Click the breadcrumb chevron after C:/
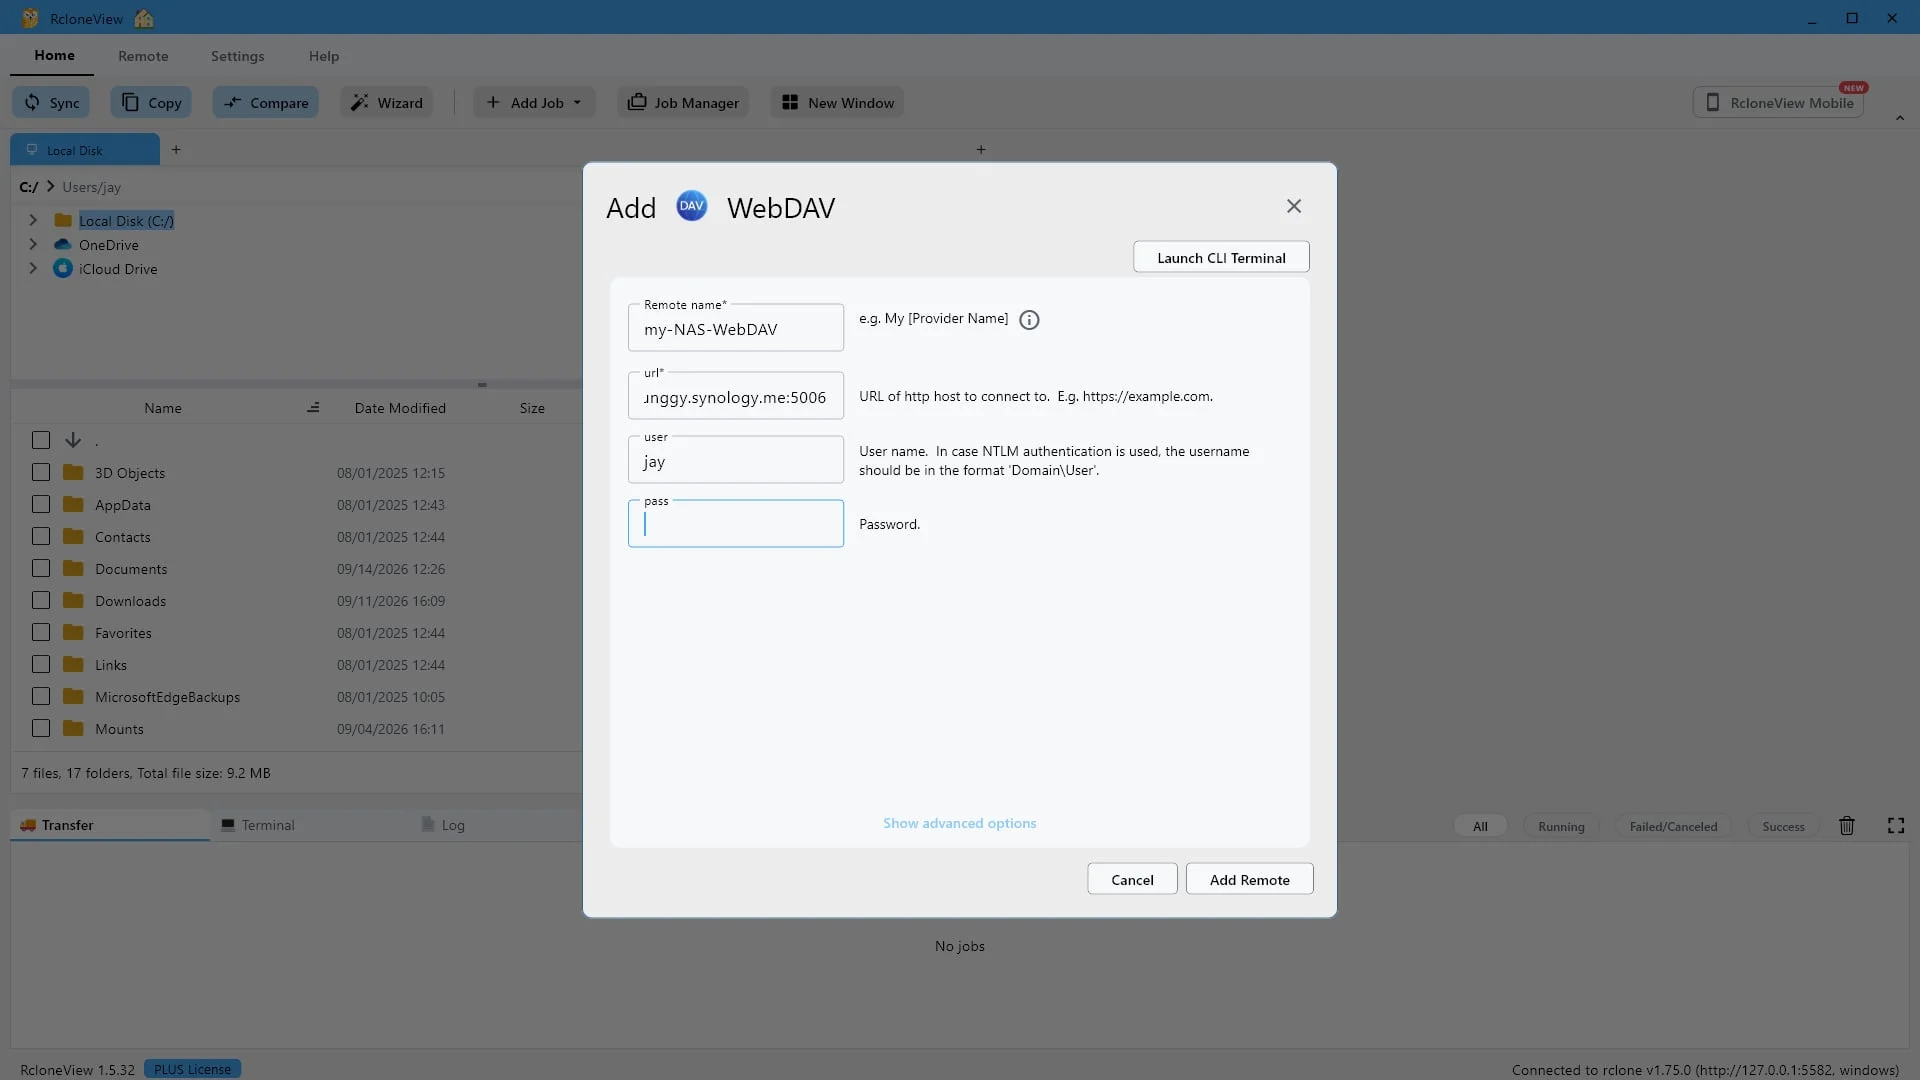This screenshot has height=1080, width=1920. pyautogui.click(x=50, y=187)
